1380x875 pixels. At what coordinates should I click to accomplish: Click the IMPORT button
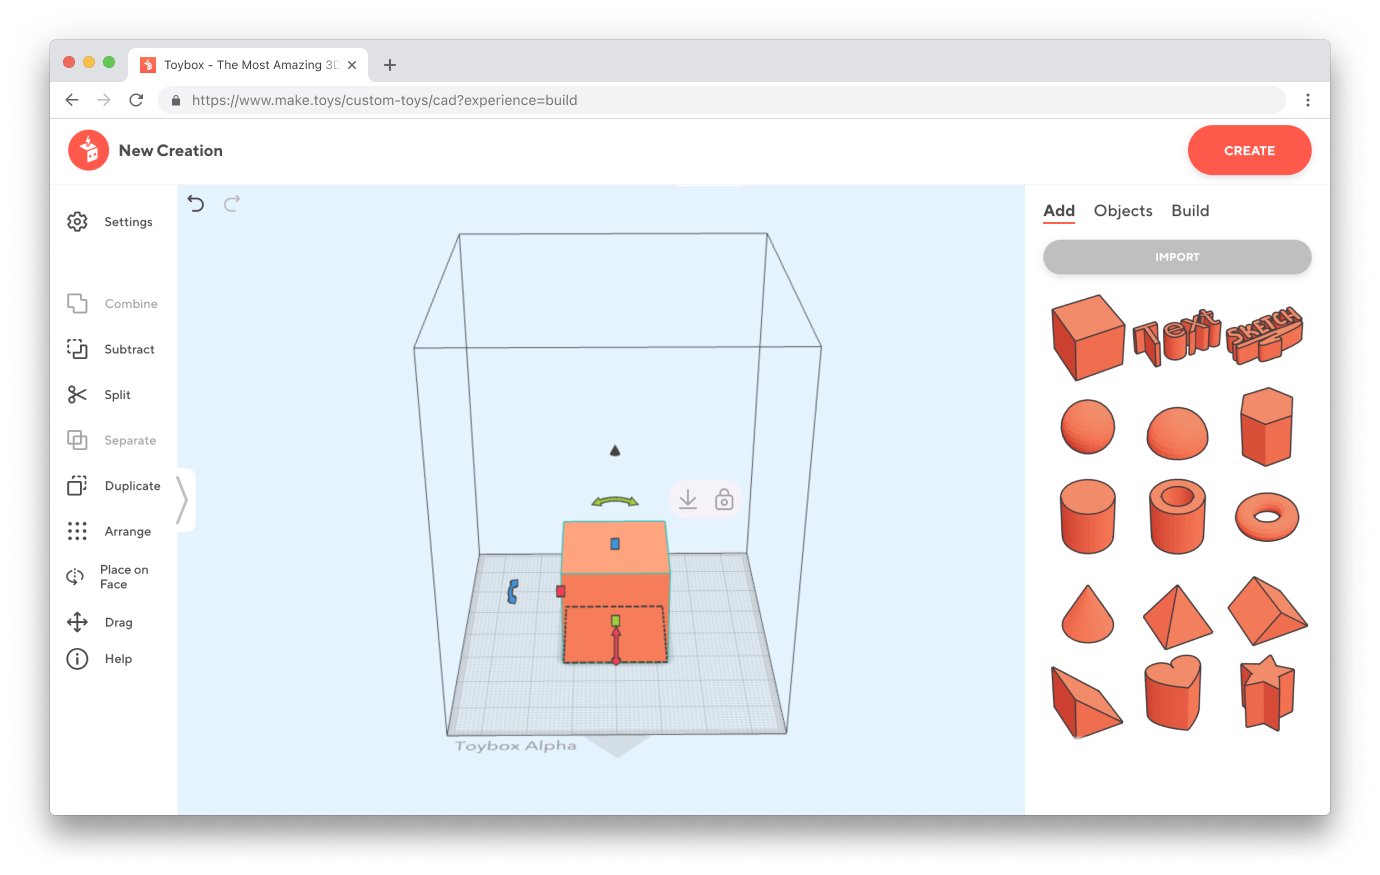(1177, 257)
